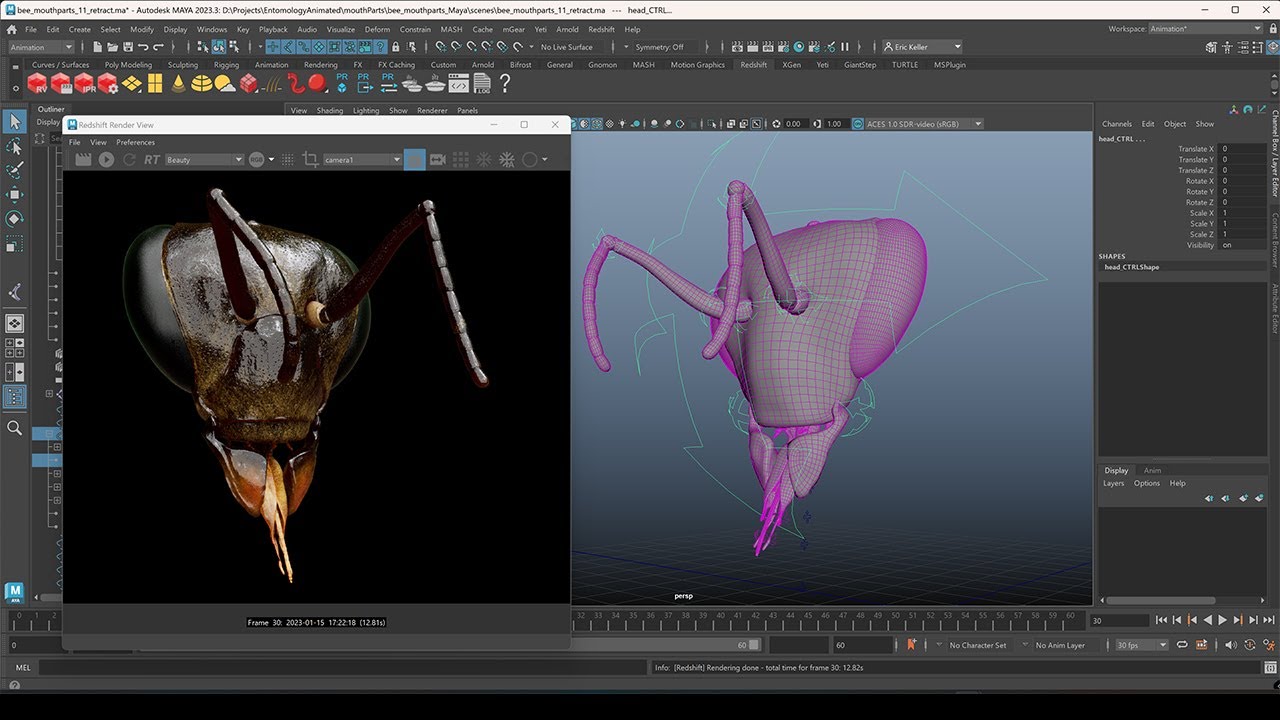The image size is (1280, 720).
Task: Go to start of playback range button
Action: 1161,620
